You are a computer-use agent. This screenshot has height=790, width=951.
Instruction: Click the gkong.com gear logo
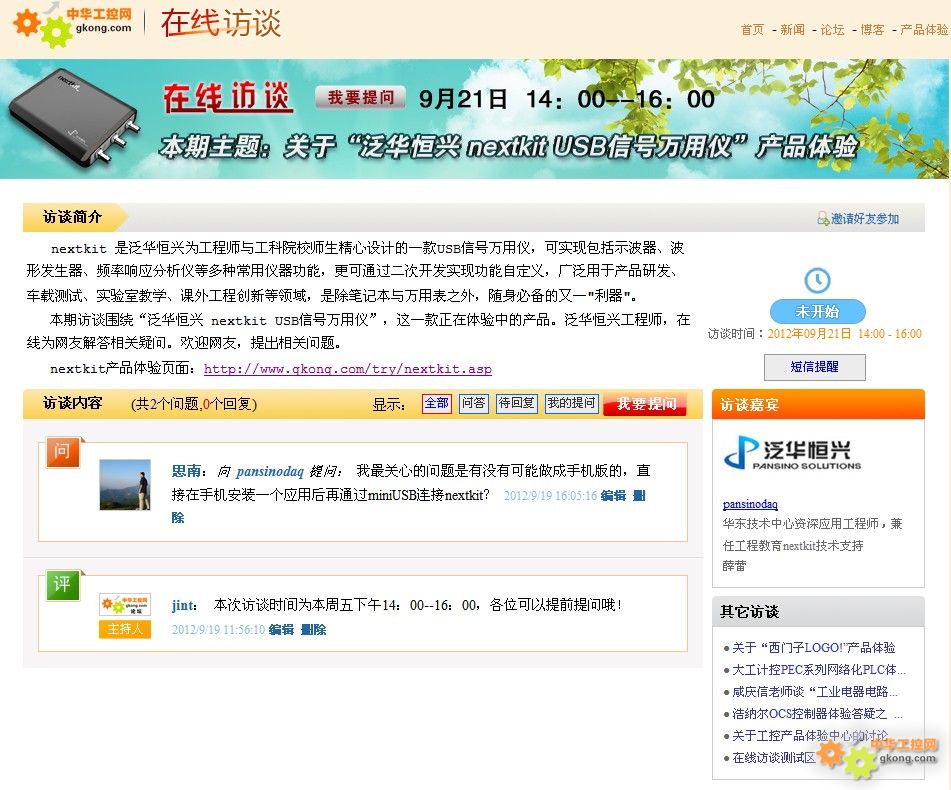tap(72, 25)
